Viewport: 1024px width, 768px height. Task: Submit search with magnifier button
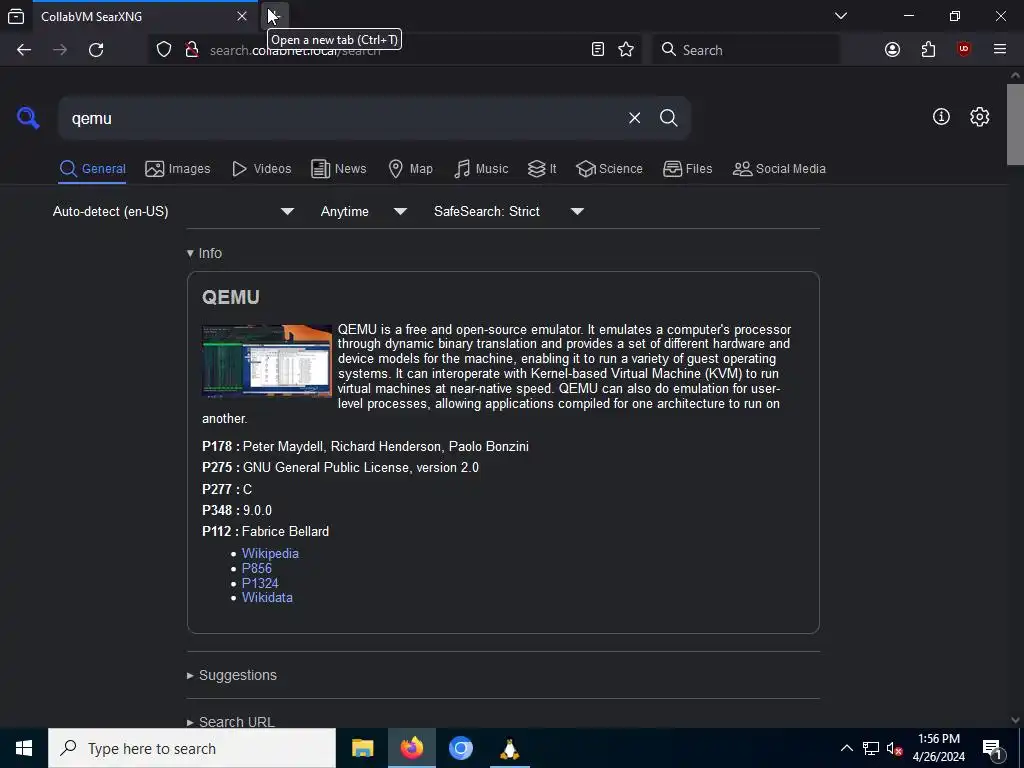pos(668,118)
